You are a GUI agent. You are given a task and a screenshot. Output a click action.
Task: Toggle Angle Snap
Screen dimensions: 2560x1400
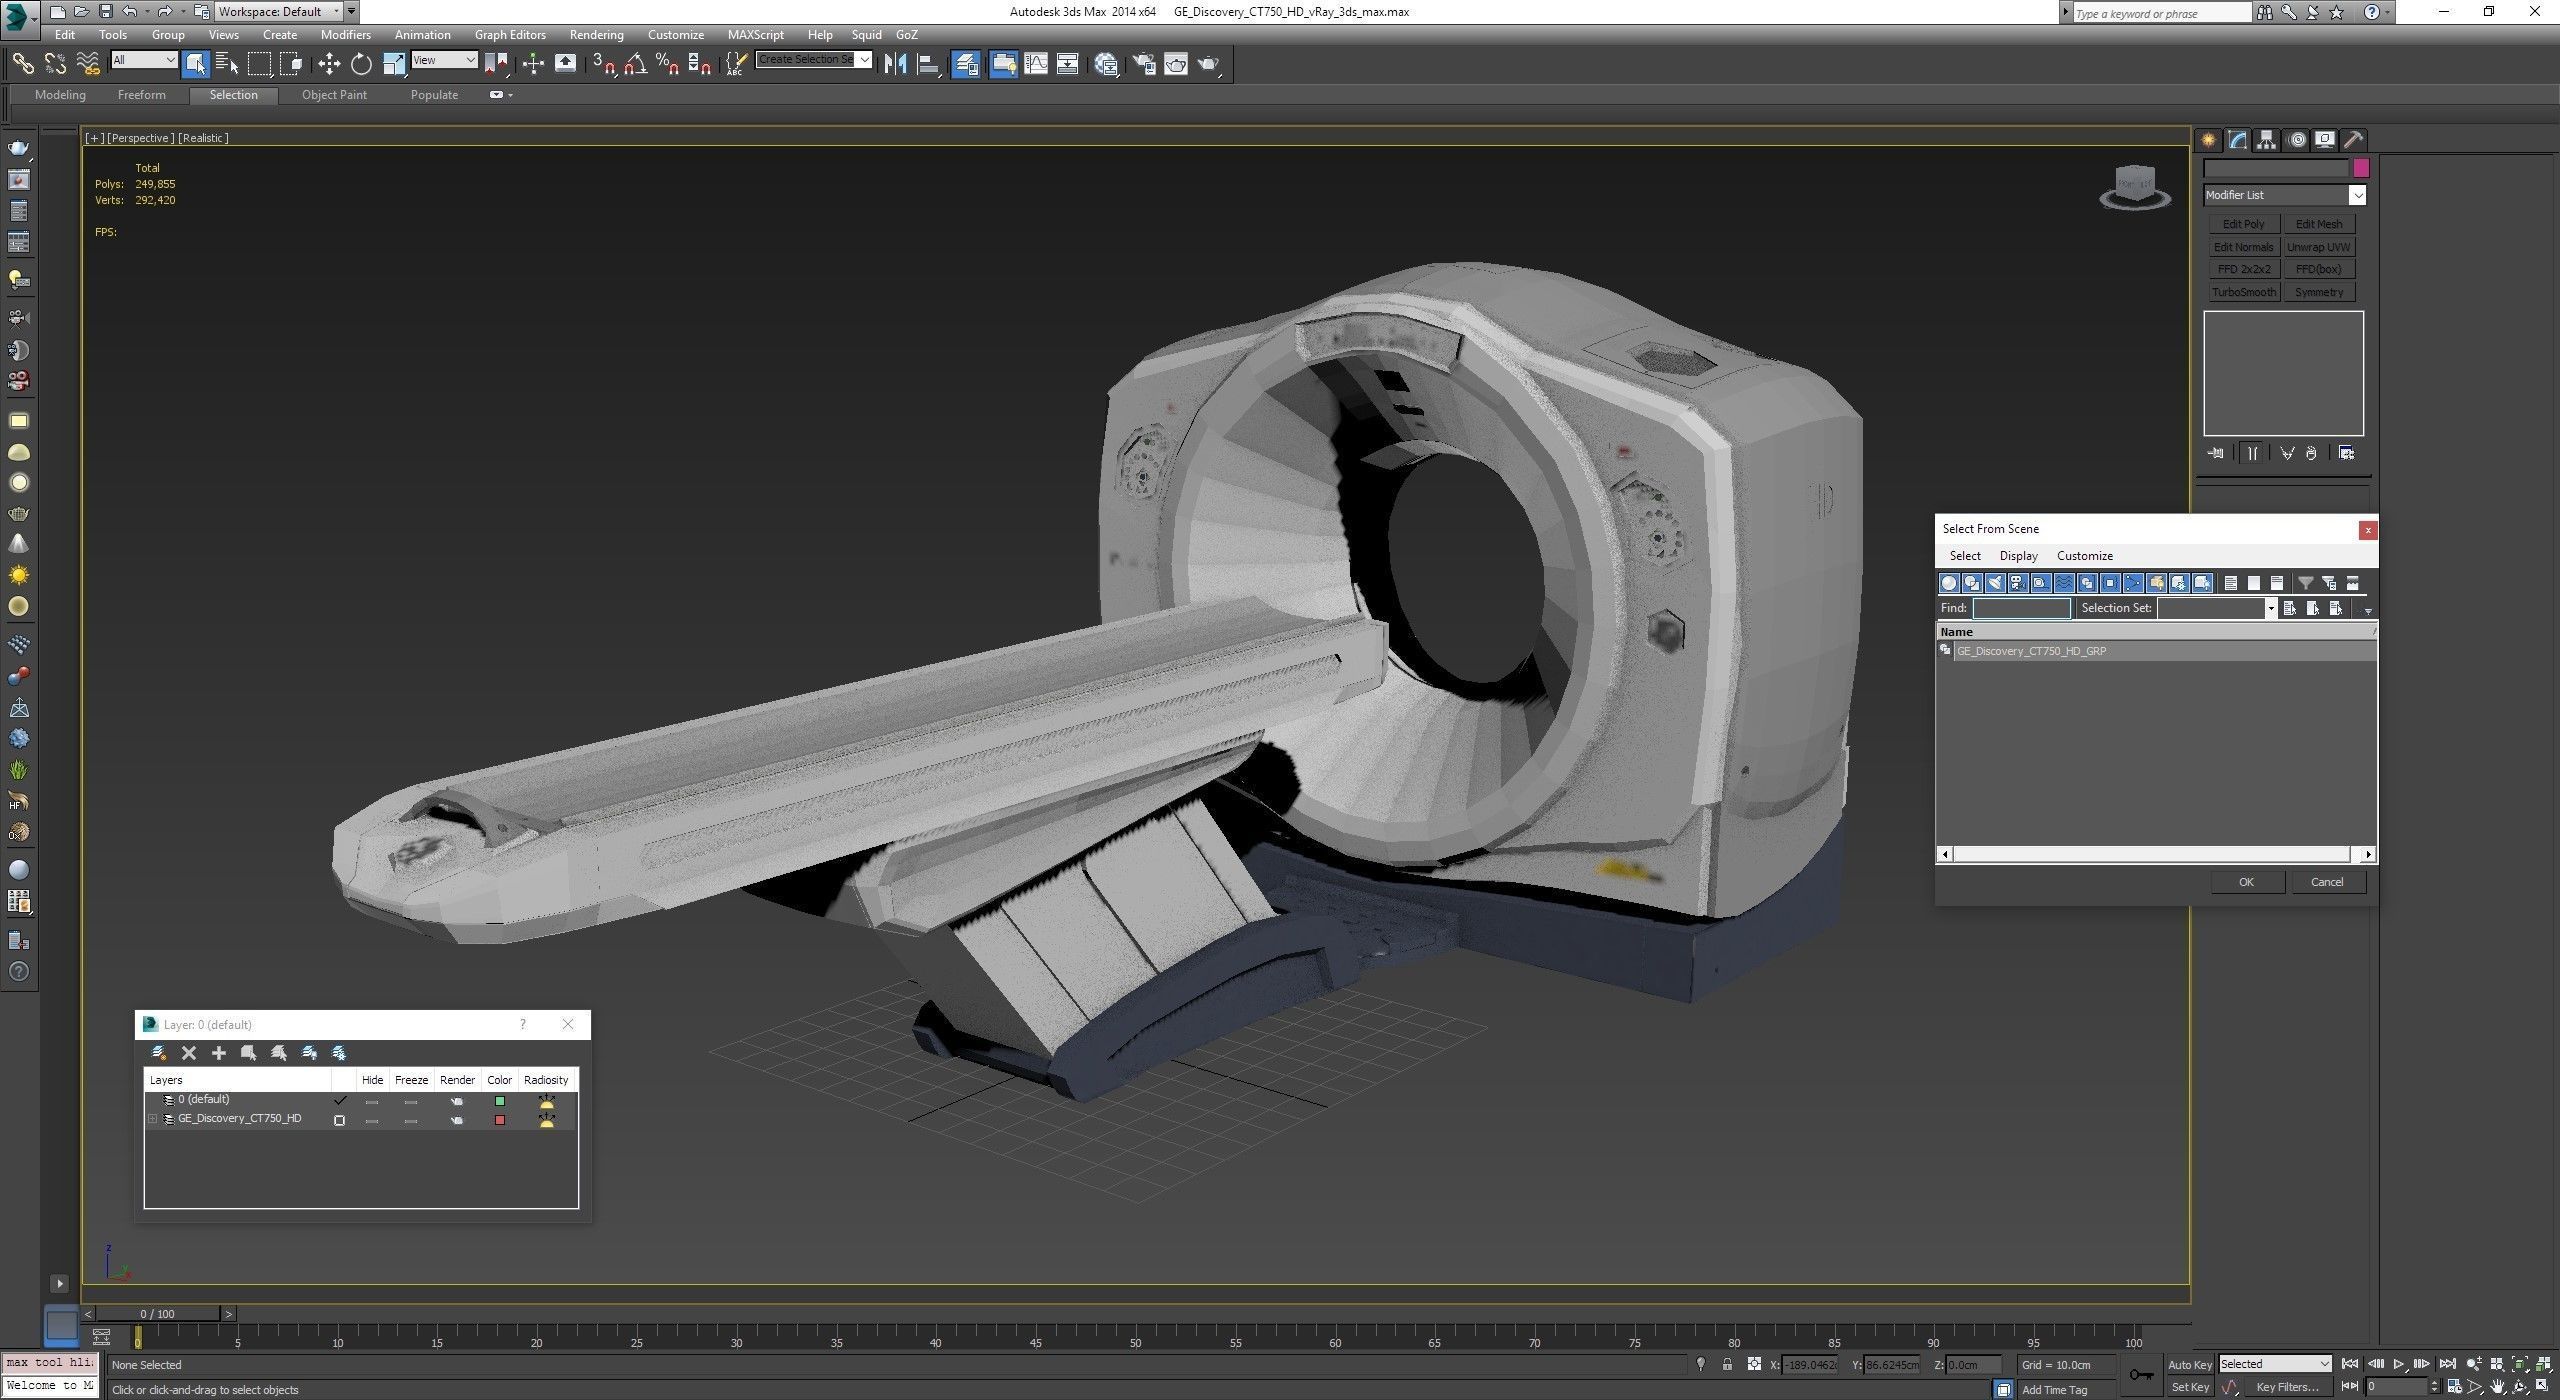click(x=635, y=64)
